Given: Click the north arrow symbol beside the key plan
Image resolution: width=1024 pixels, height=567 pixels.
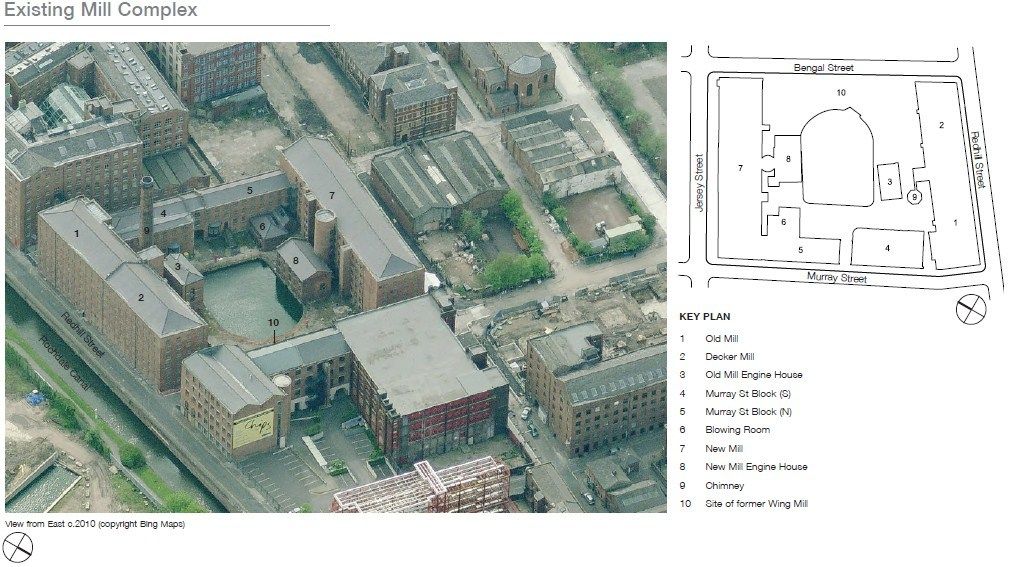Looking at the screenshot, I should coord(970,310).
